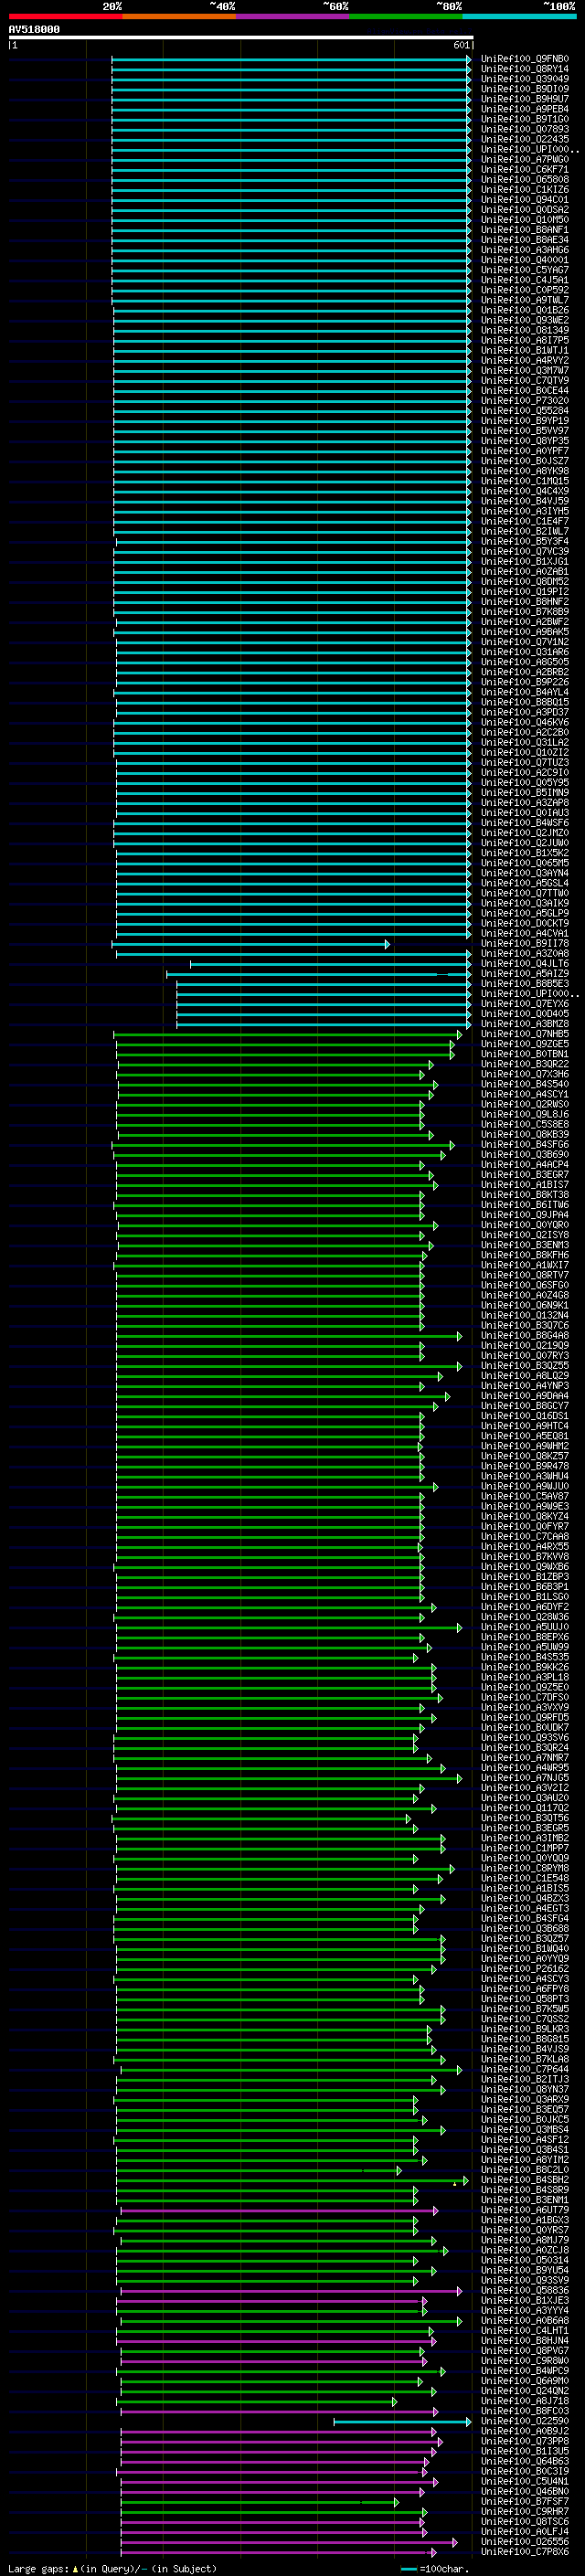Select hit label UniRef100_Q2RWS0
The height and width of the screenshot is (2576, 585).
pyautogui.click(x=525, y=1104)
